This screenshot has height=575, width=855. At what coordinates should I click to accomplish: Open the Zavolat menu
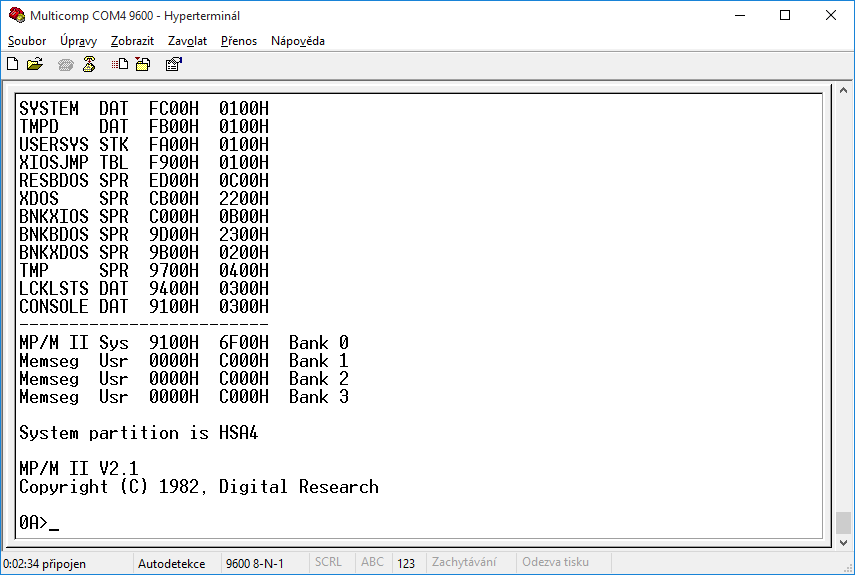187,41
